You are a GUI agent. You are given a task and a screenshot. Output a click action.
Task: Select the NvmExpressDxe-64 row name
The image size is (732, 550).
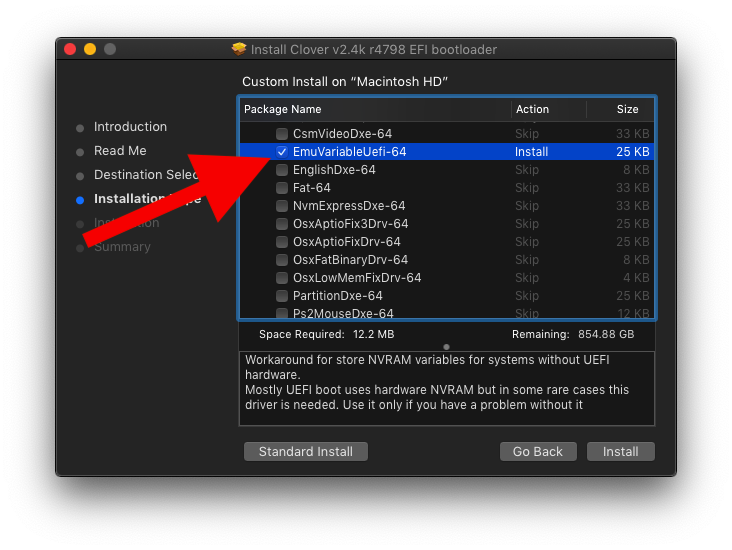pyautogui.click(x=349, y=206)
